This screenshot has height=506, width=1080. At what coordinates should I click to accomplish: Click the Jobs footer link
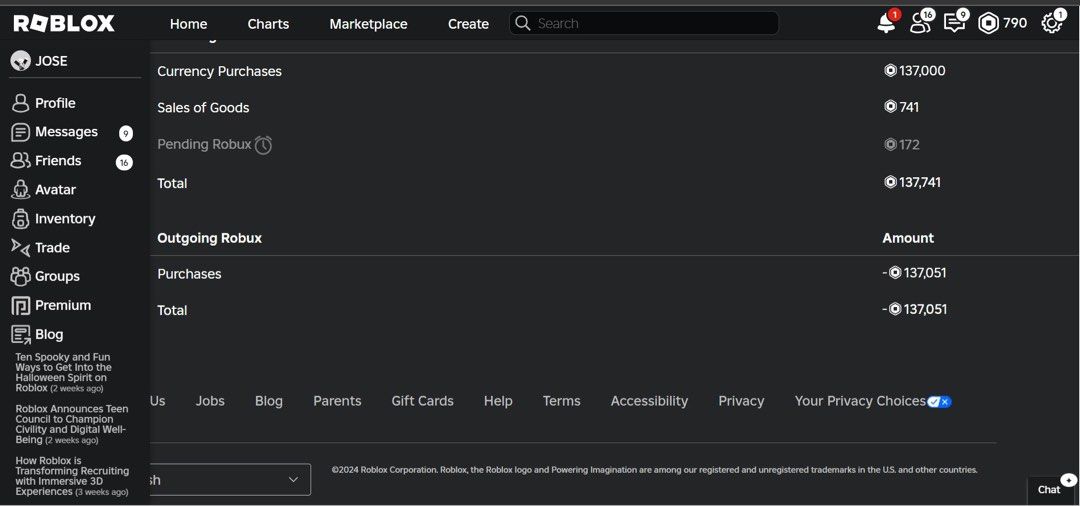coord(210,401)
